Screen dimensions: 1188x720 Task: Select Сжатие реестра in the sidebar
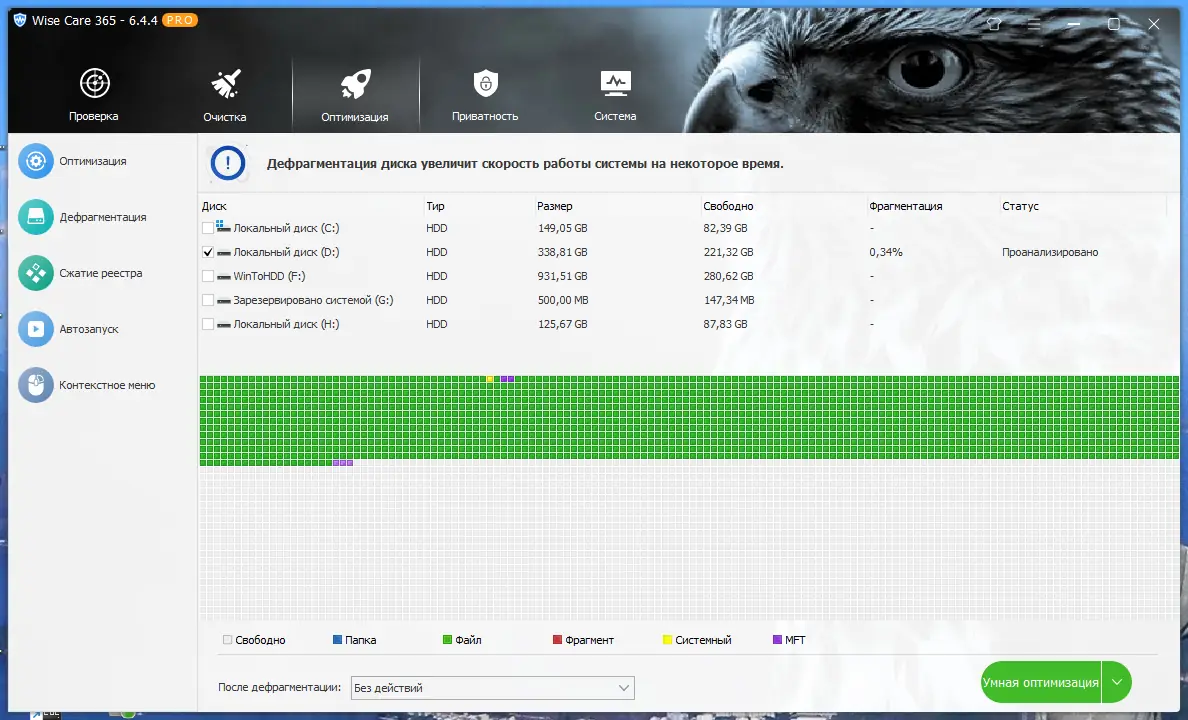(101, 273)
